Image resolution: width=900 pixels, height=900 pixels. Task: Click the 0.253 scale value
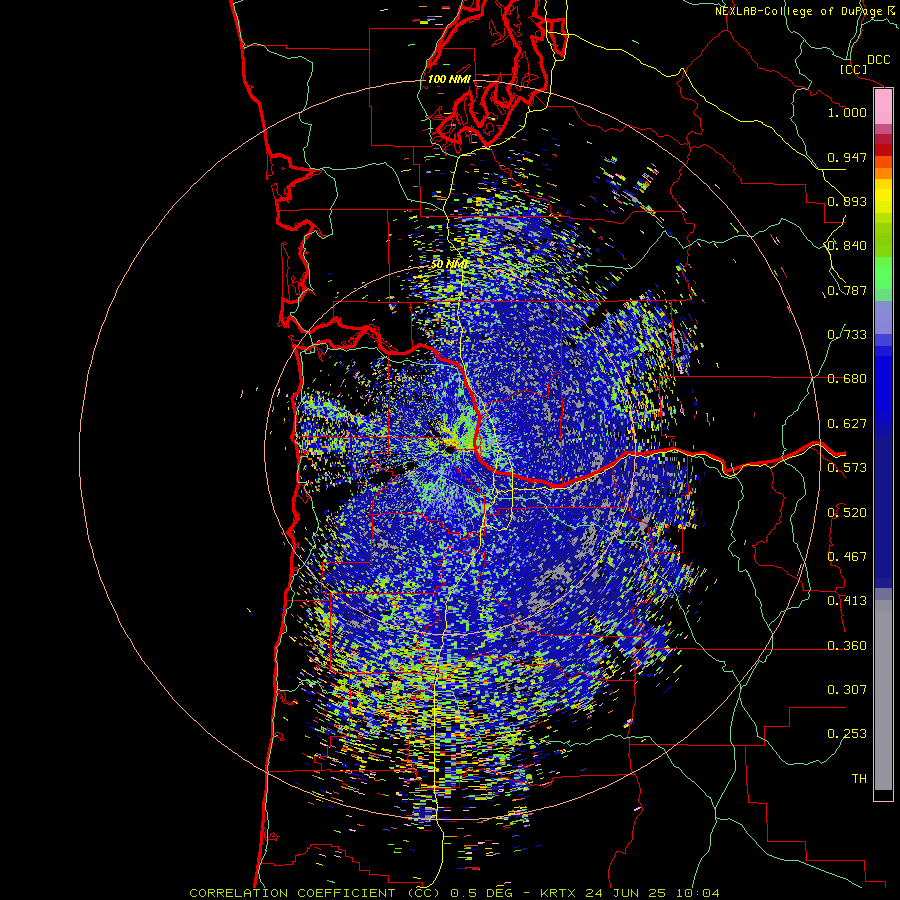coord(847,734)
